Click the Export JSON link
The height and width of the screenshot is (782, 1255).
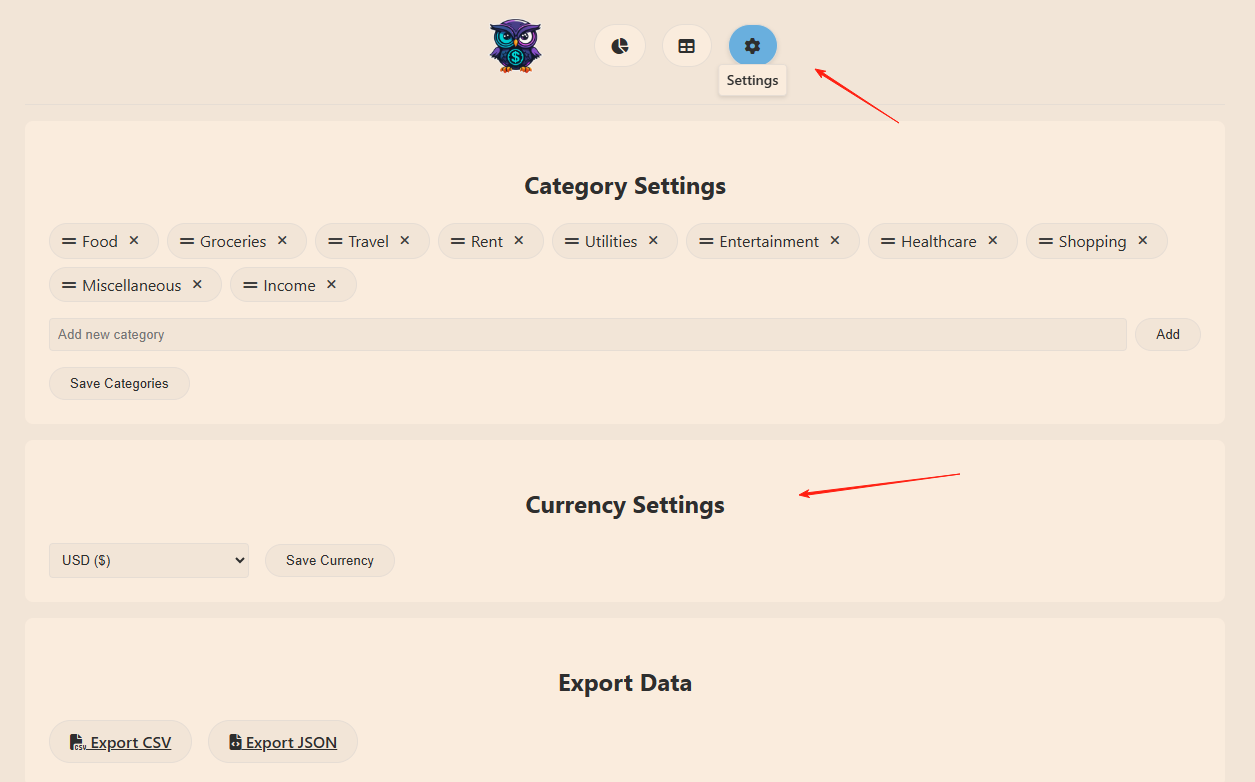pos(283,742)
